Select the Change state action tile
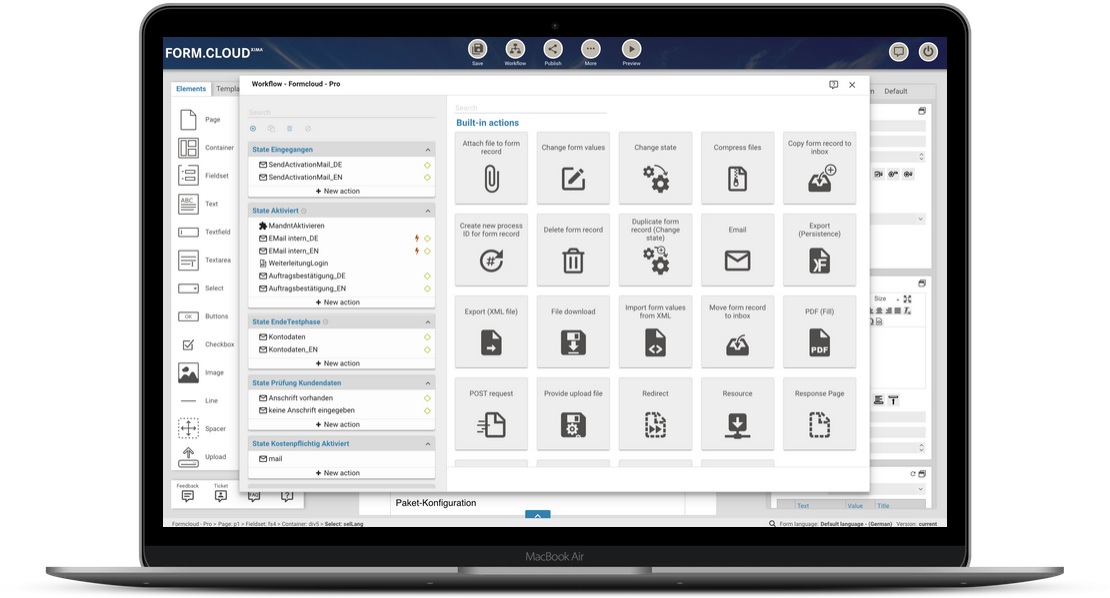 (656, 168)
